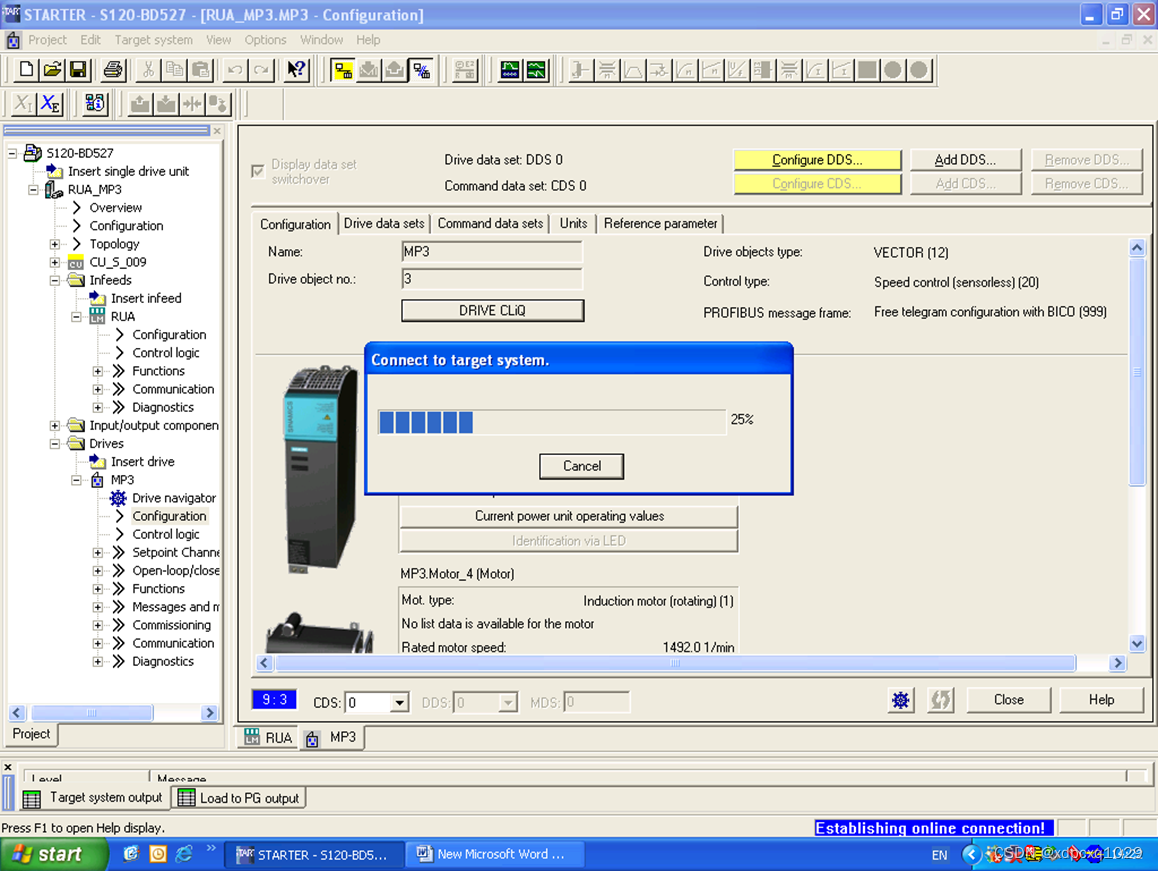The image size is (1158, 871).
Task: Click the Paste clipboard icon
Action: click(x=200, y=70)
